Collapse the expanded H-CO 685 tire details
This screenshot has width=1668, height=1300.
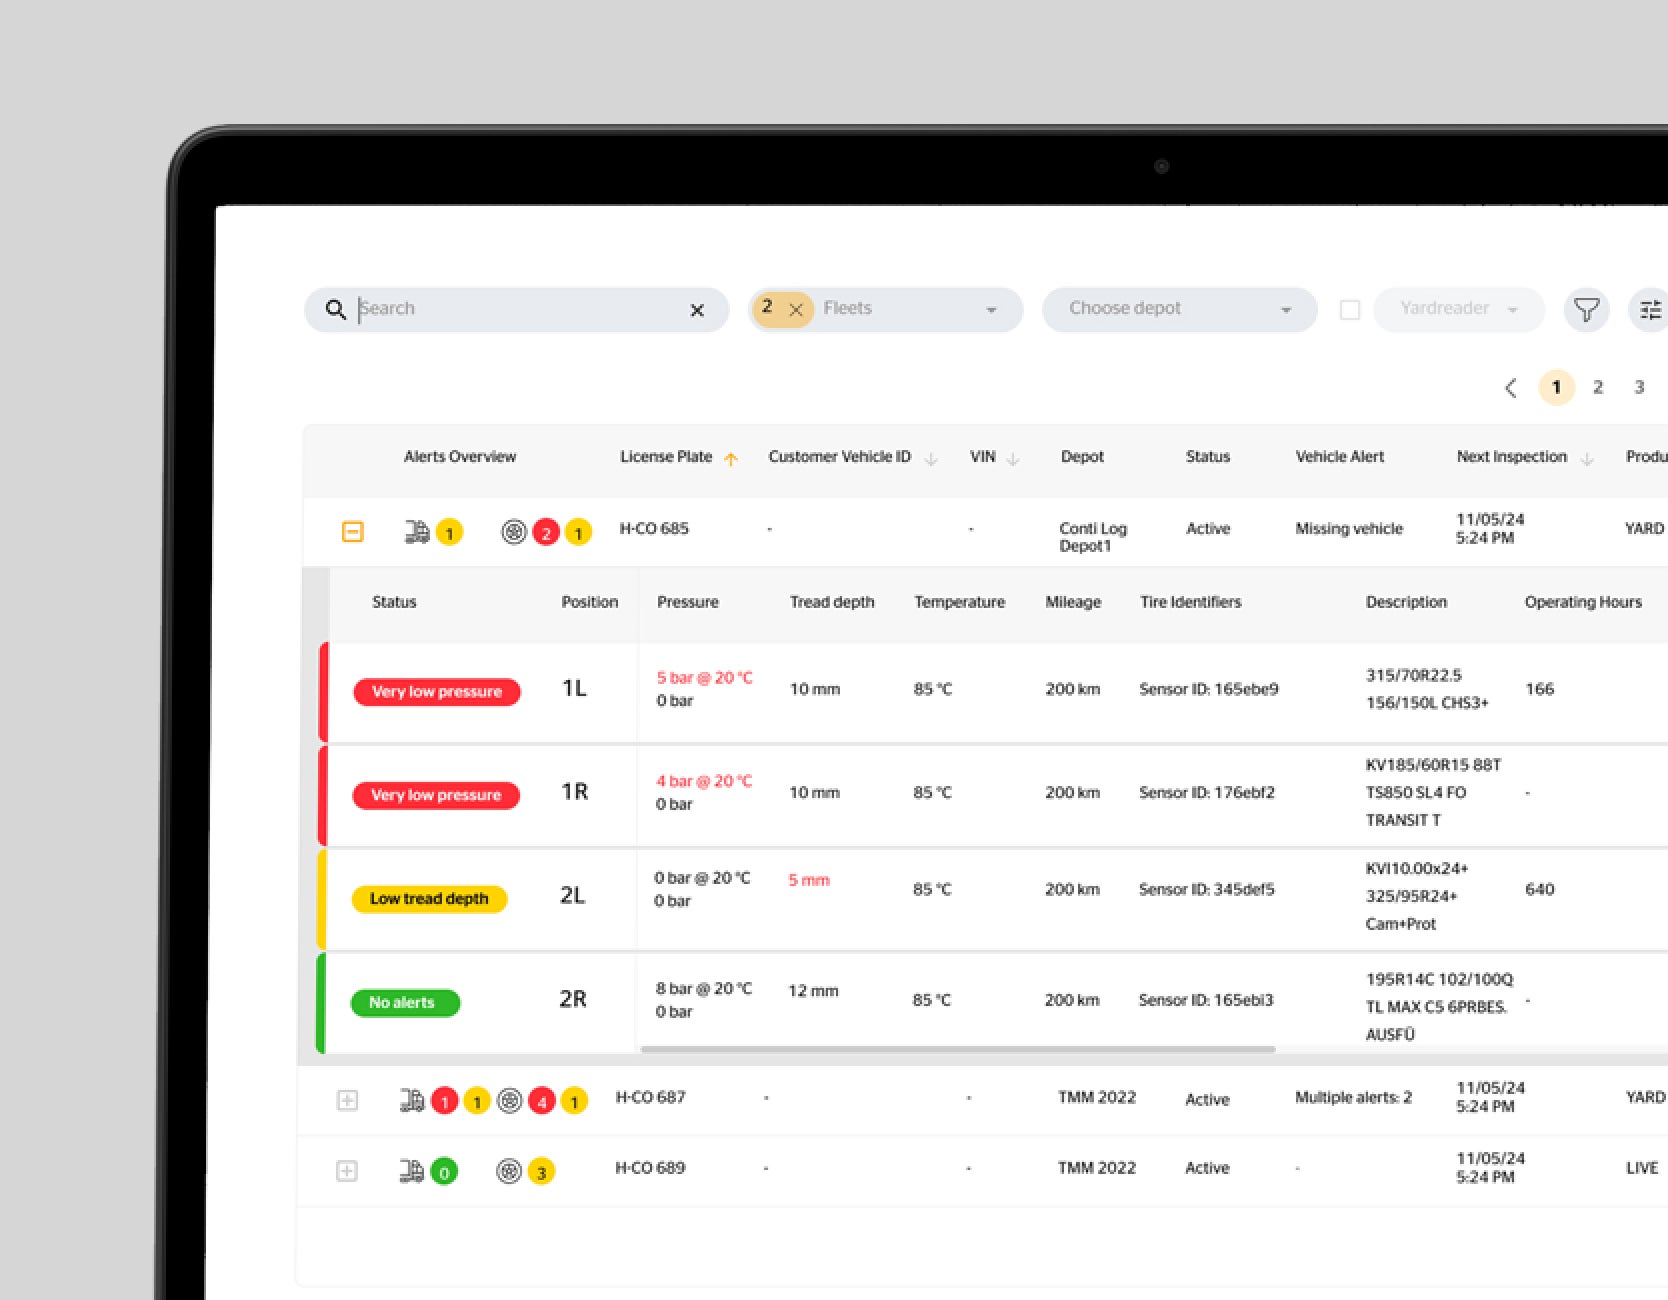[x=352, y=531]
